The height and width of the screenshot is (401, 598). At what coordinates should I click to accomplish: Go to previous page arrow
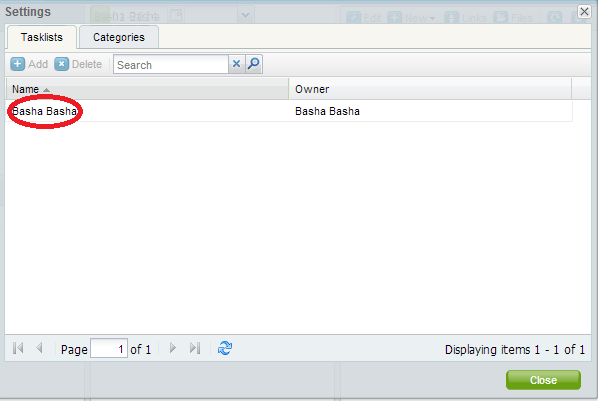[x=39, y=348]
